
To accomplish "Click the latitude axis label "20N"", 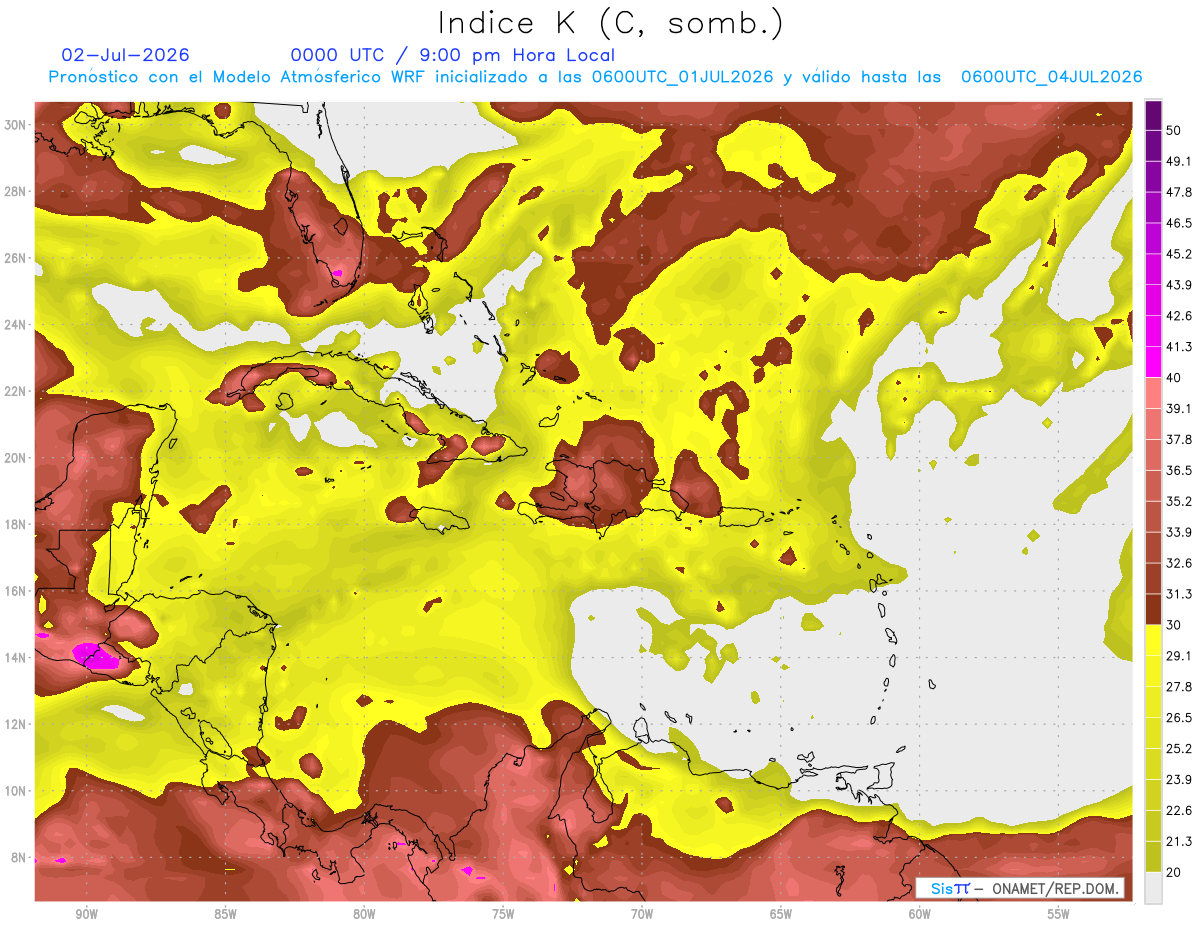I will tap(16, 458).
